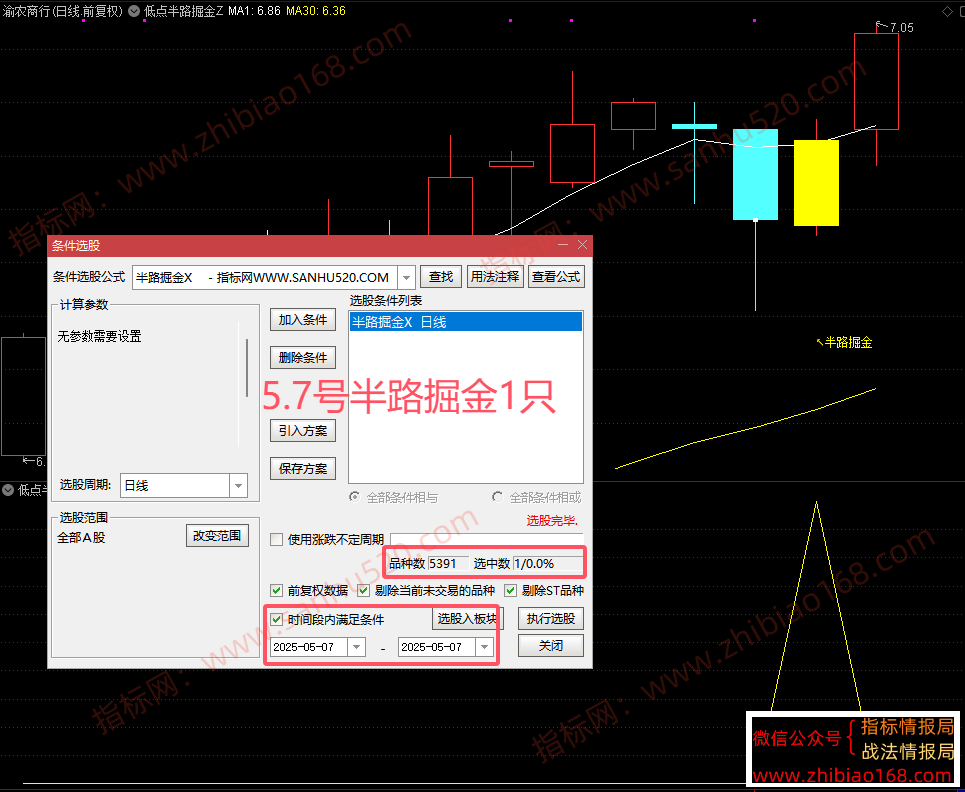Click the 删除条件 button

click(x=303, y=358)
